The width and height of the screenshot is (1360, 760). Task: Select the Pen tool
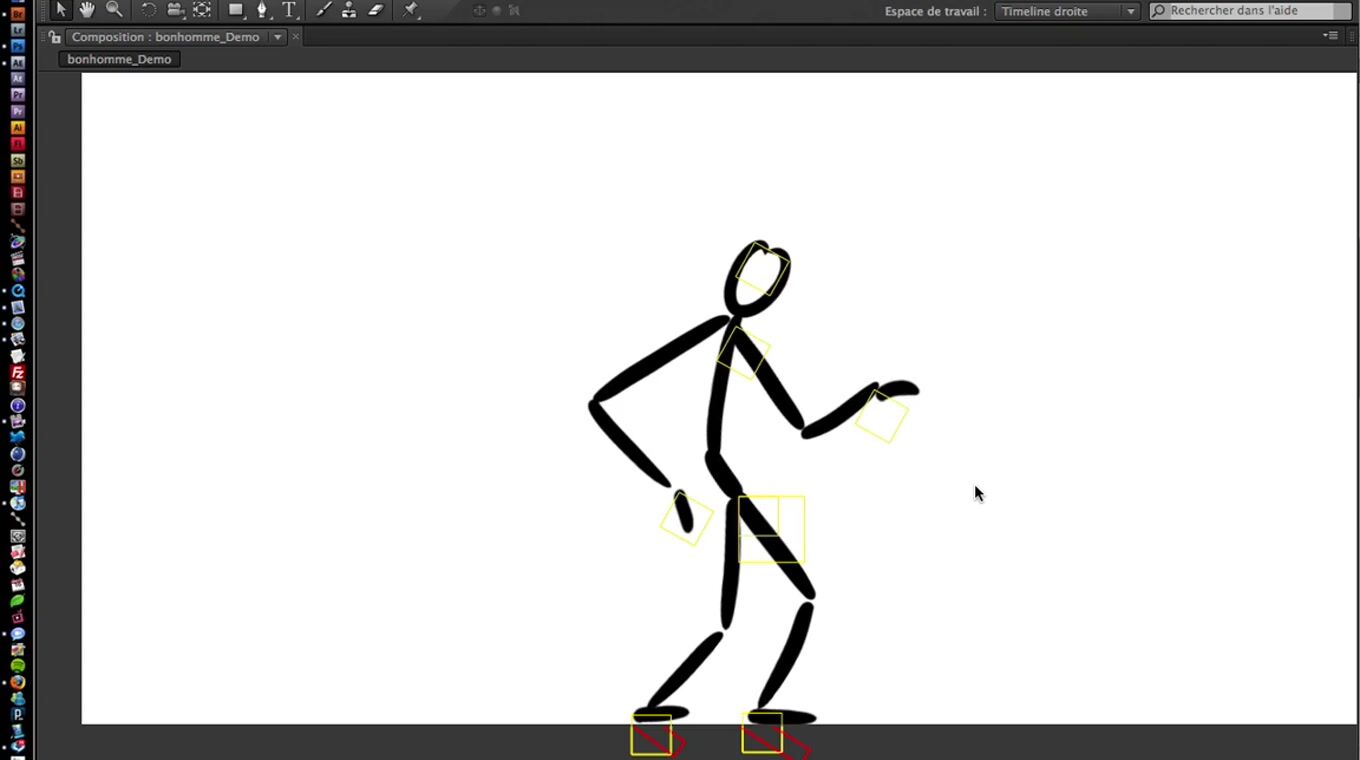pyautogui.click(x=262, y=10)
